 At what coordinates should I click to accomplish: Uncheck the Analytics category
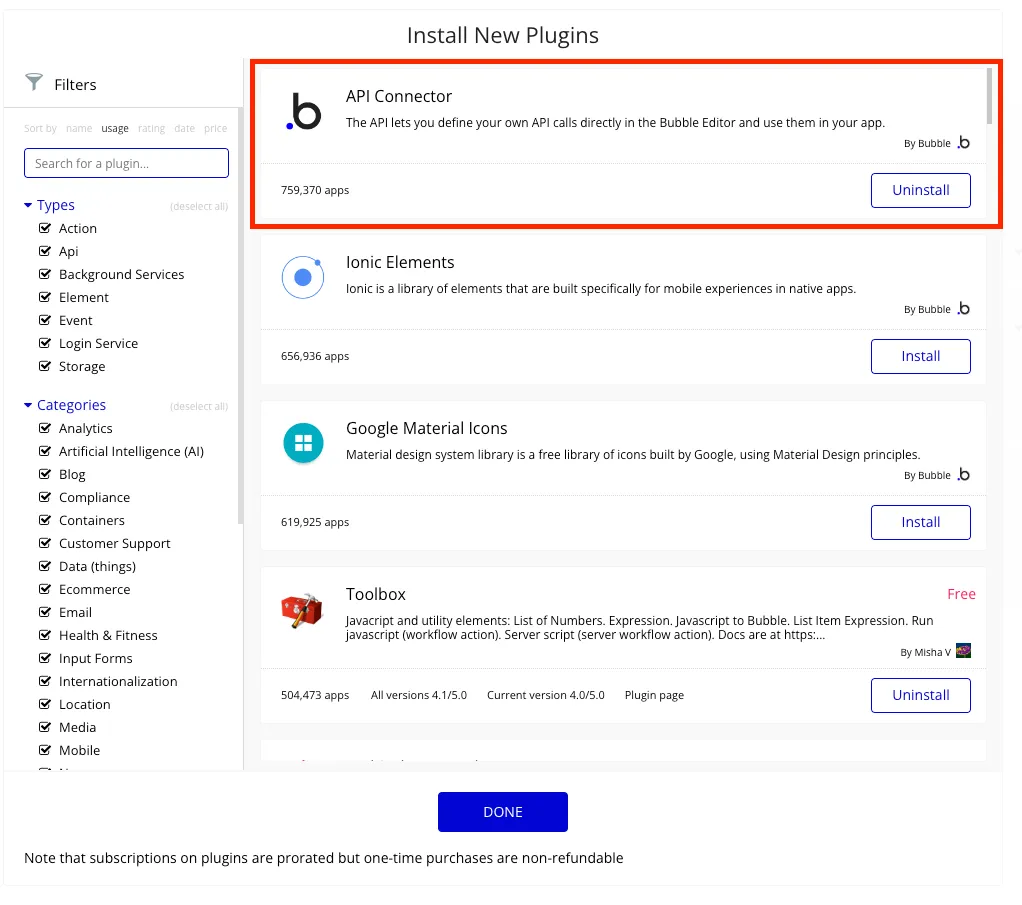point(45,428)
